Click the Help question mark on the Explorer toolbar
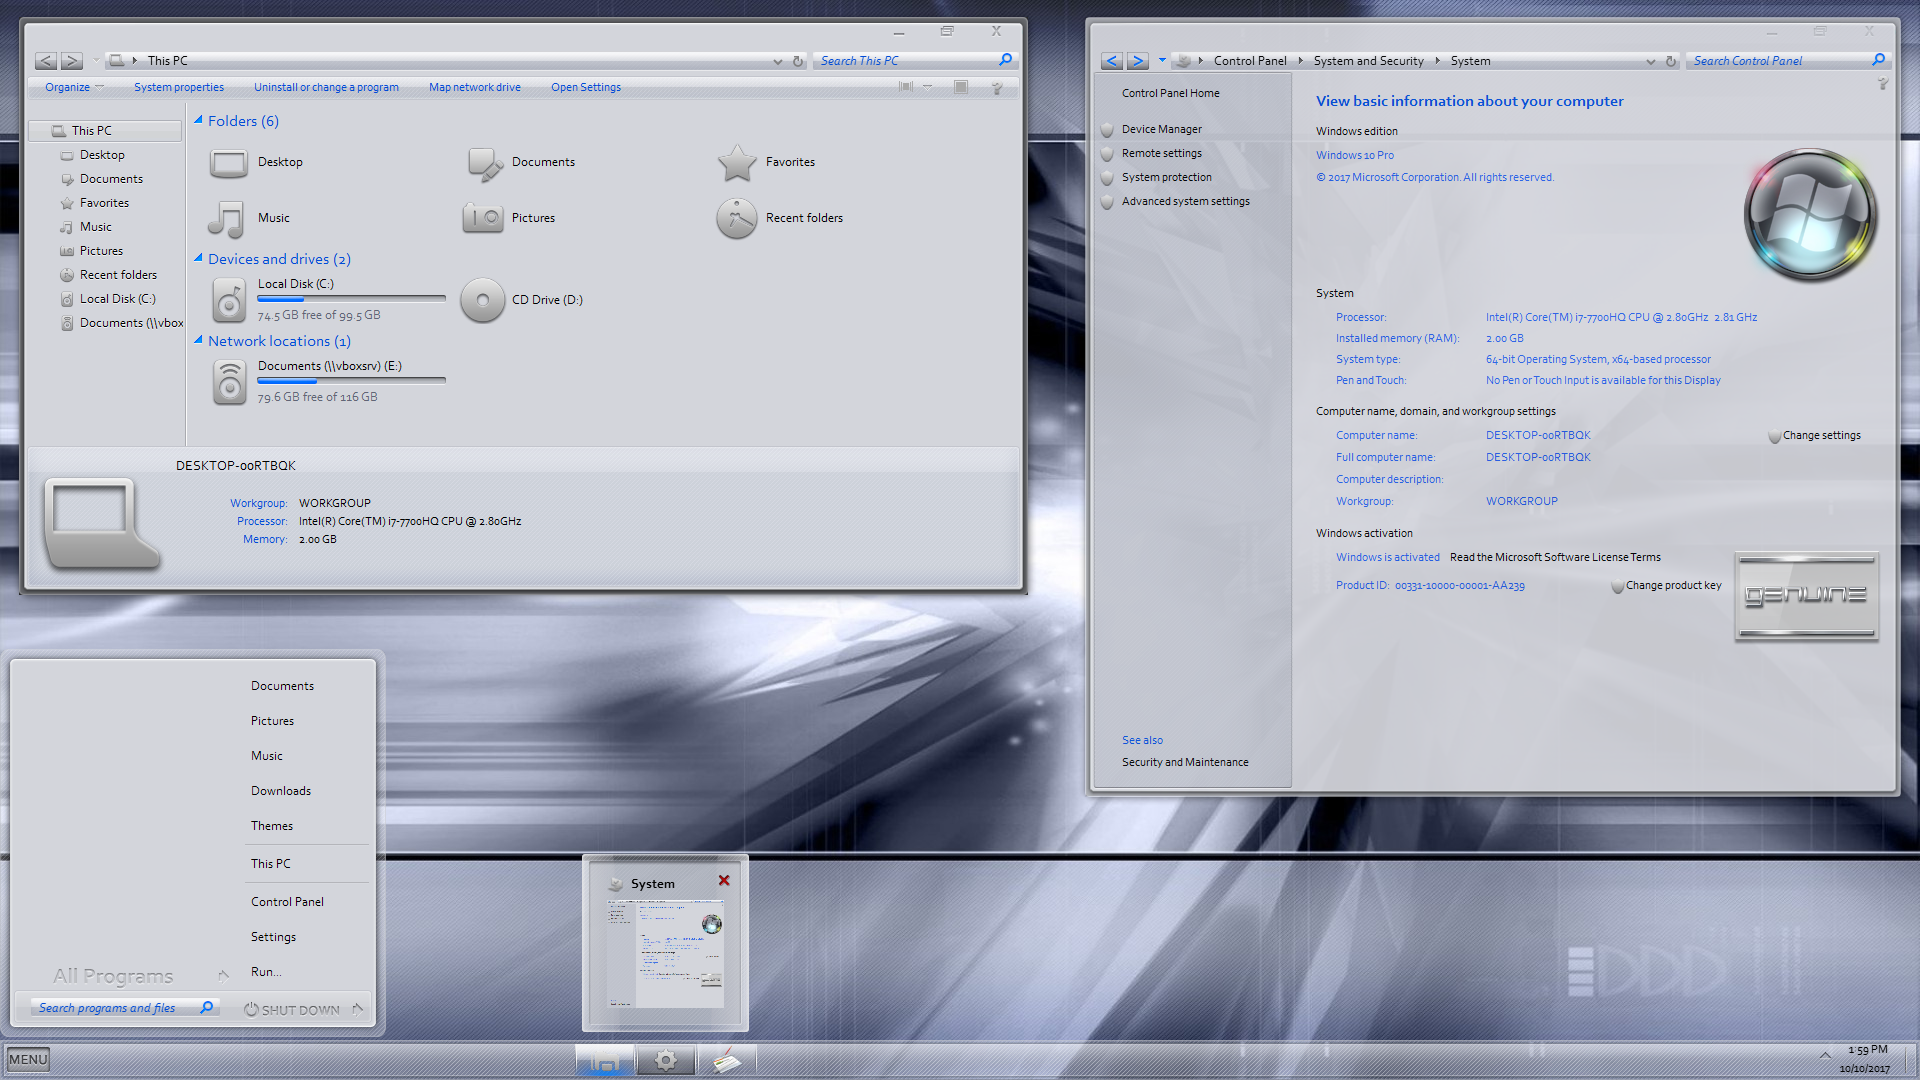 point(997,87)
